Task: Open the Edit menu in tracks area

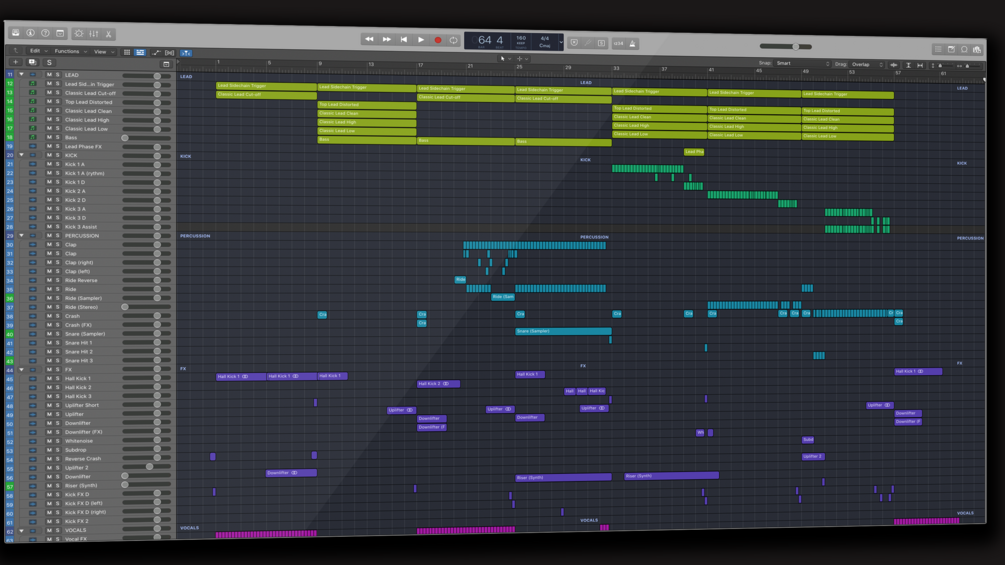Action: click(37, 51)
